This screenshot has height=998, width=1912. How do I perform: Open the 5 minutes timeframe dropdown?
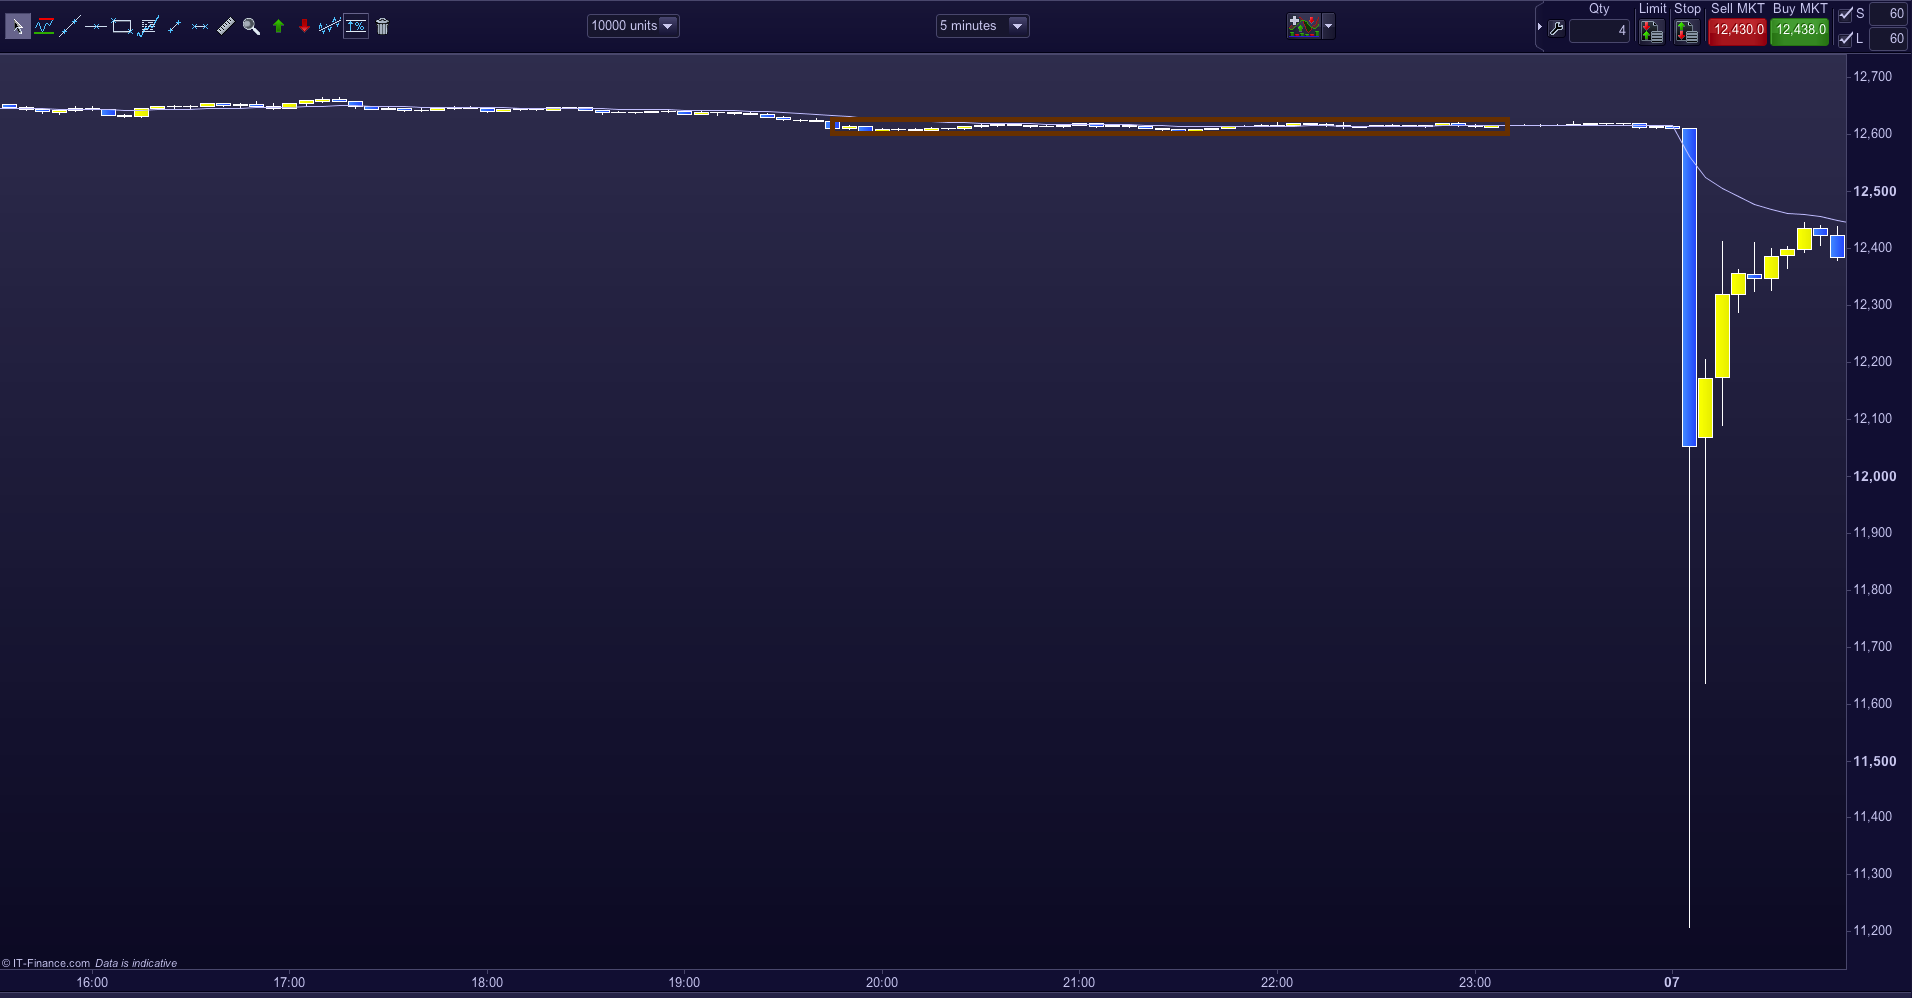point(981,26)
